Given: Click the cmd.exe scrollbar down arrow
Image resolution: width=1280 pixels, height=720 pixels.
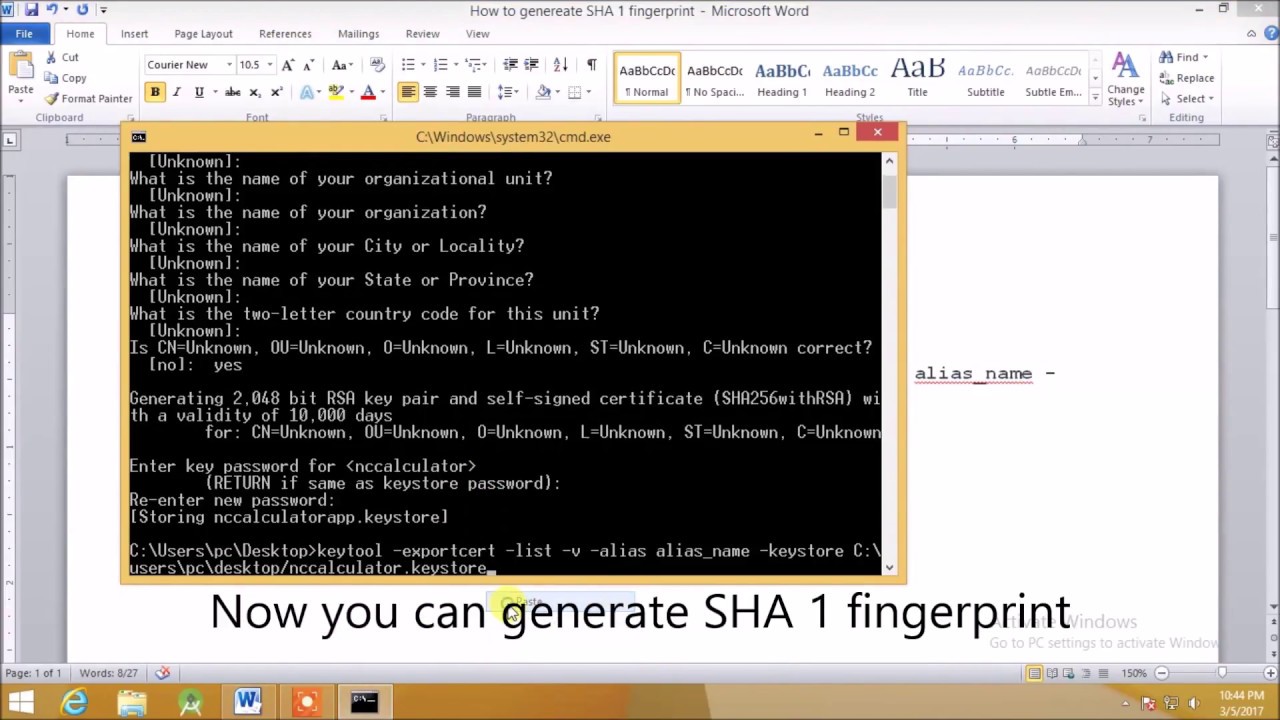Looking at the screenshot, I should point(889,568).
